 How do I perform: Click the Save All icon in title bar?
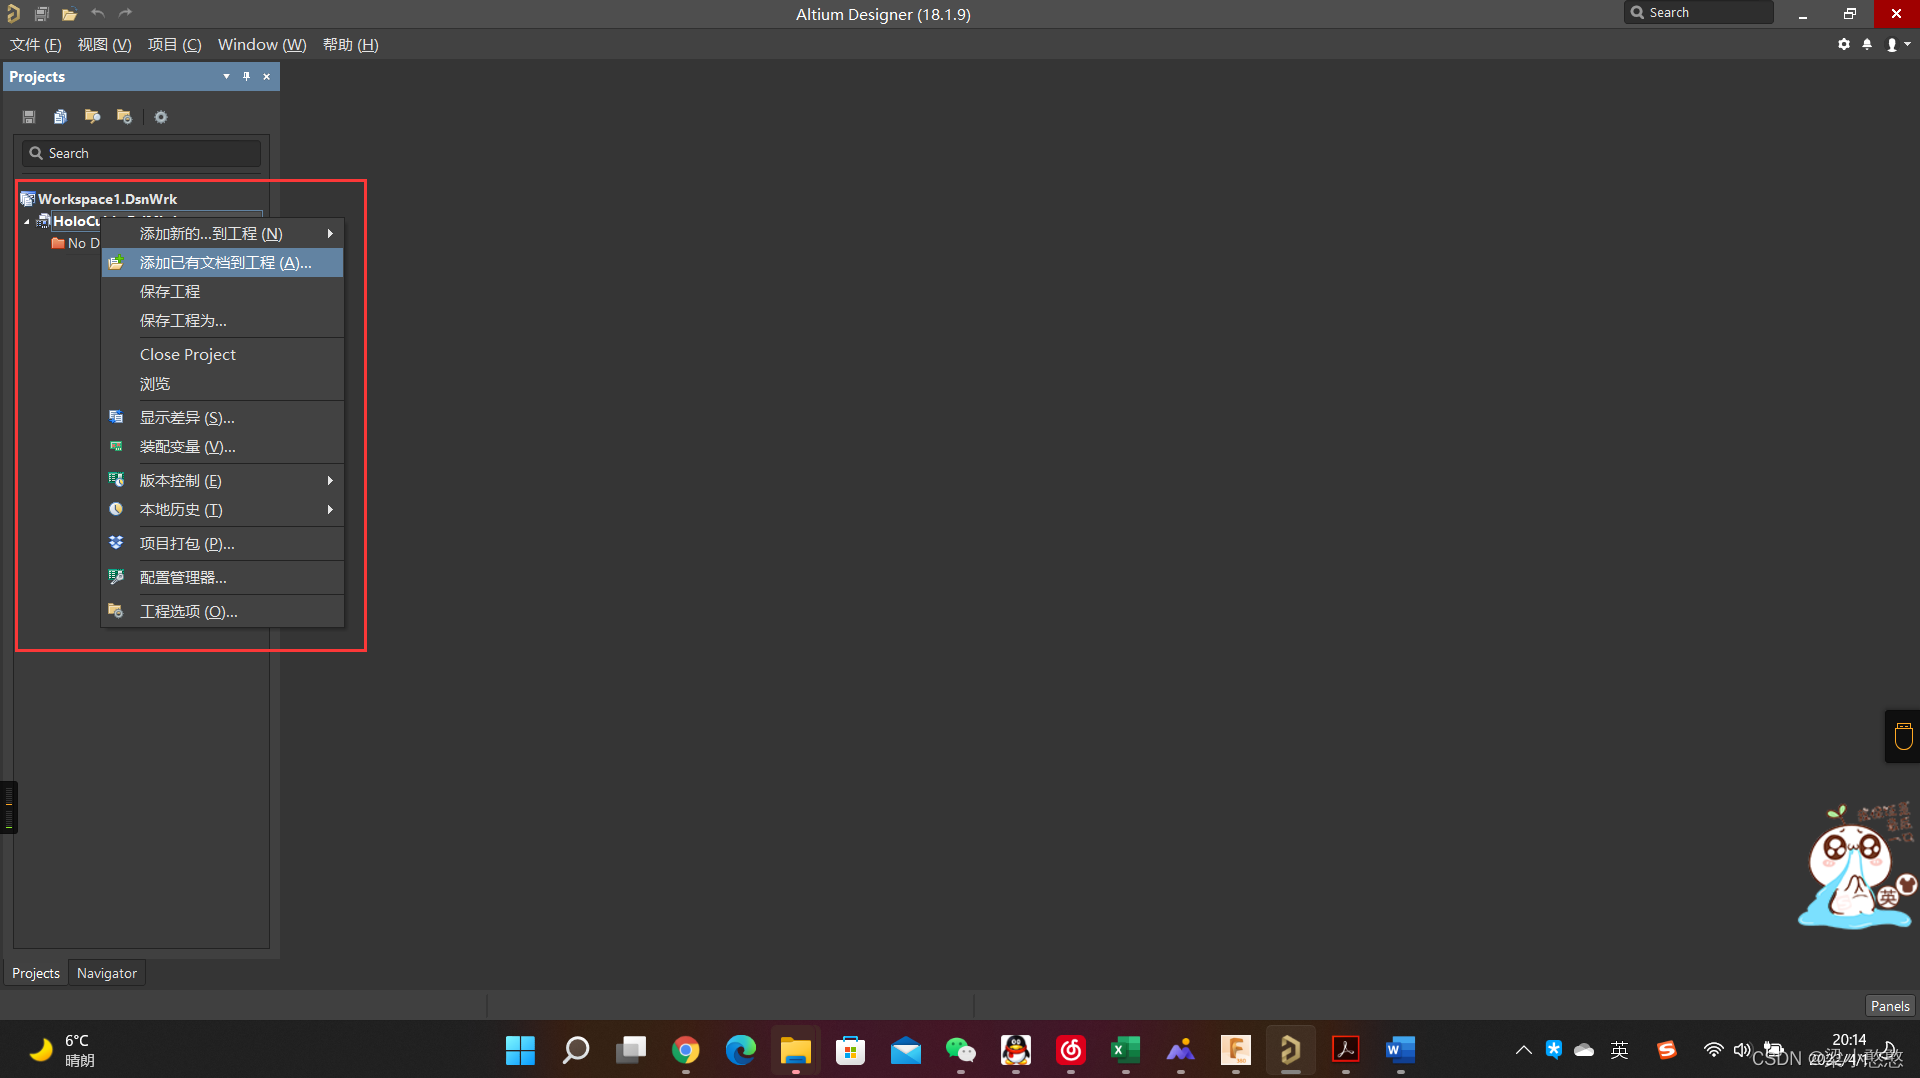(x=42, y=14)
